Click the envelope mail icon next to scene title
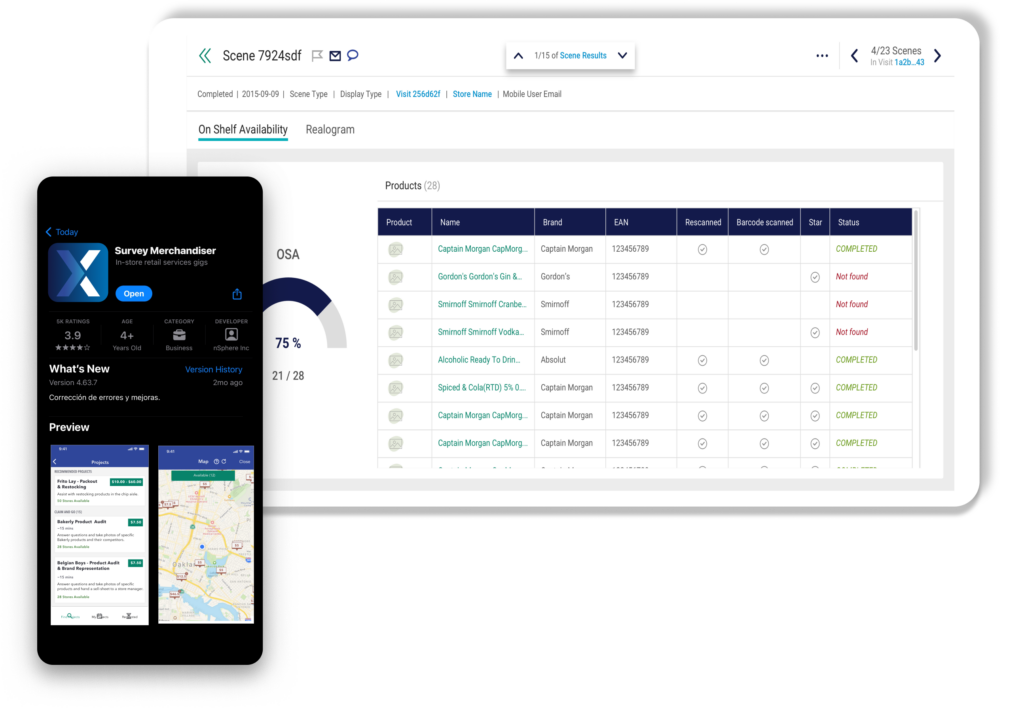This screenshot has height=708, width=1024. pos(335,56)
